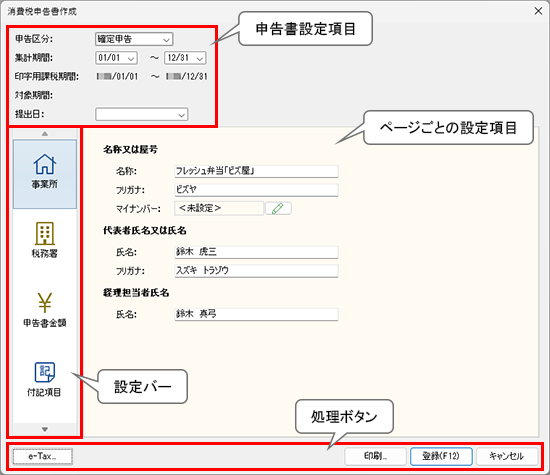Click the green pencil マイナンバー edit icon
The height and width of the screenshot is (475, 550).
coord(278,208)
